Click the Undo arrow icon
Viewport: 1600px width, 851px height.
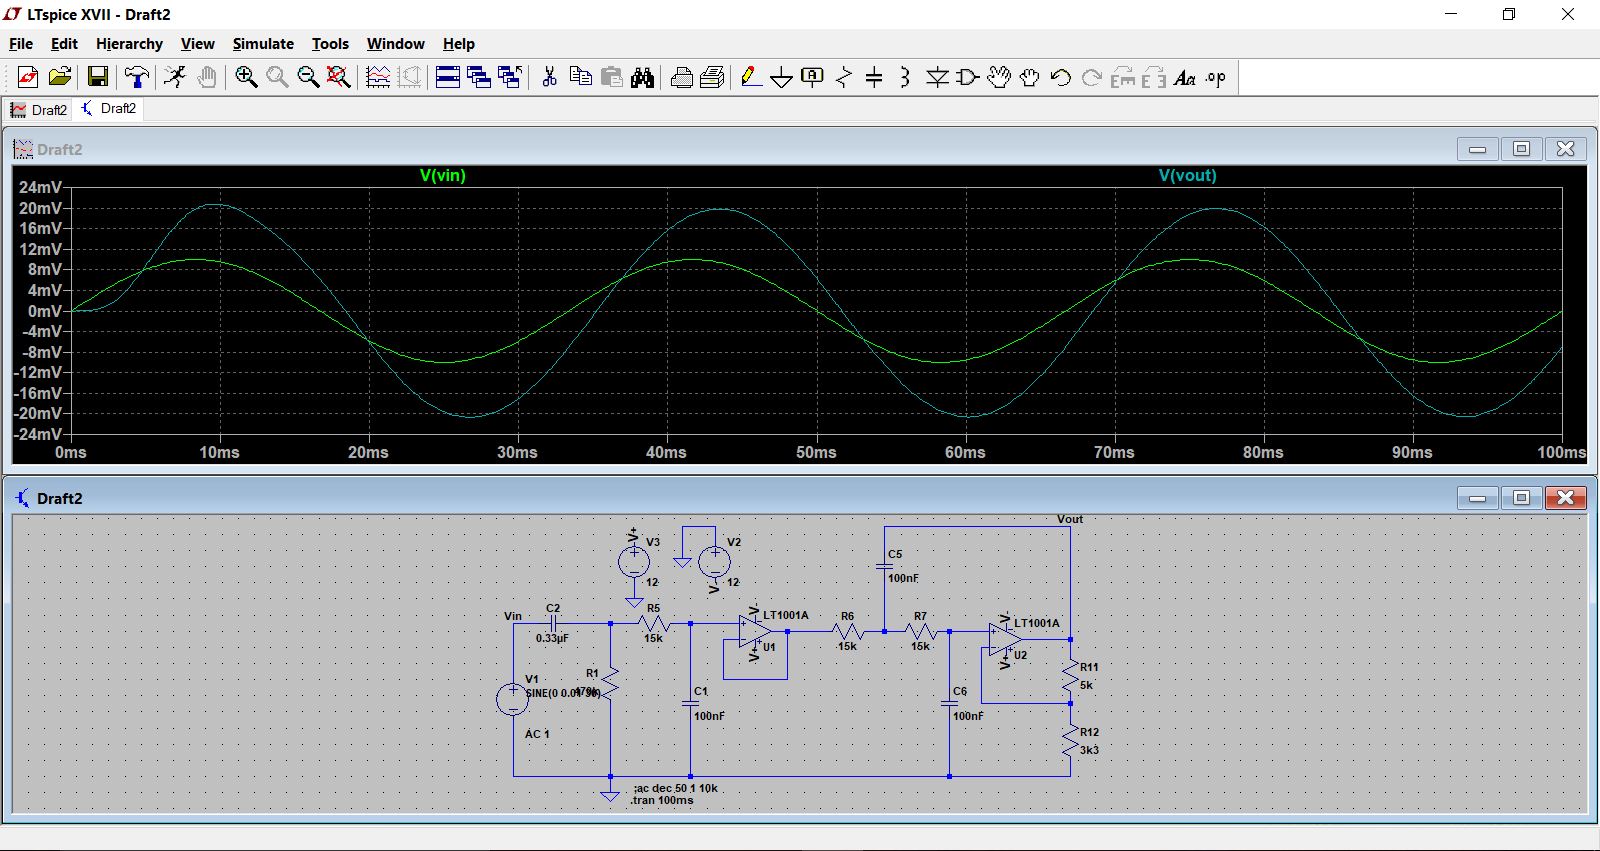1061,77
